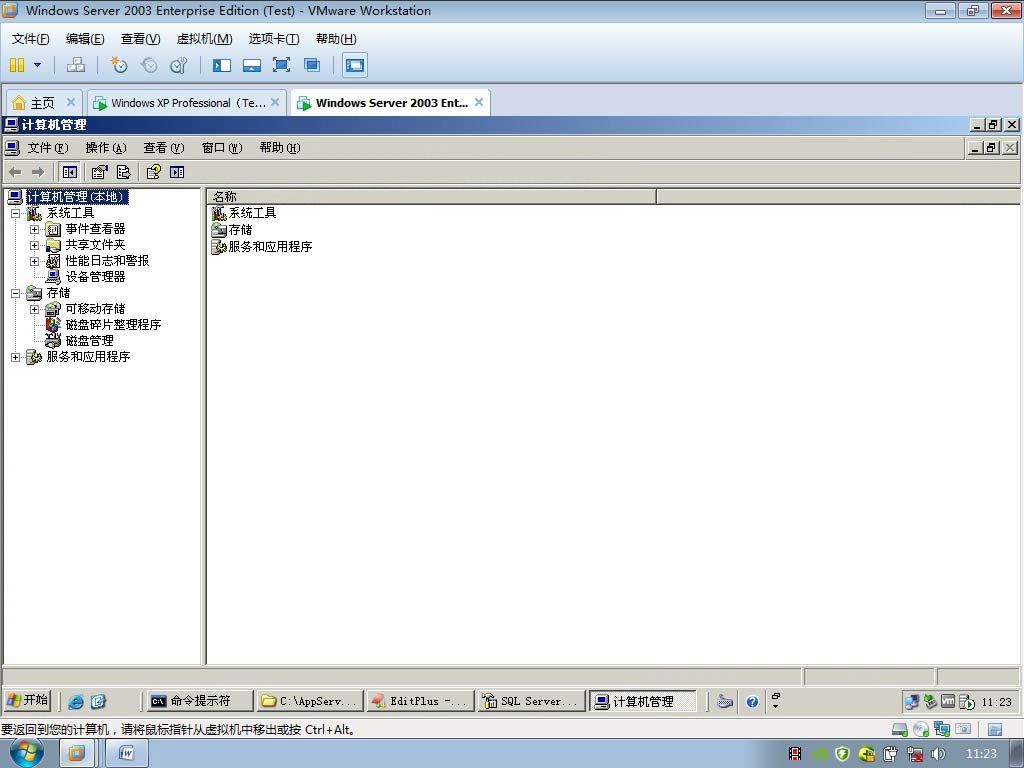The height and width of the screenshot is (768, 1024).
Task: Click the 名称 column header
Action: [x=432, y=197]
